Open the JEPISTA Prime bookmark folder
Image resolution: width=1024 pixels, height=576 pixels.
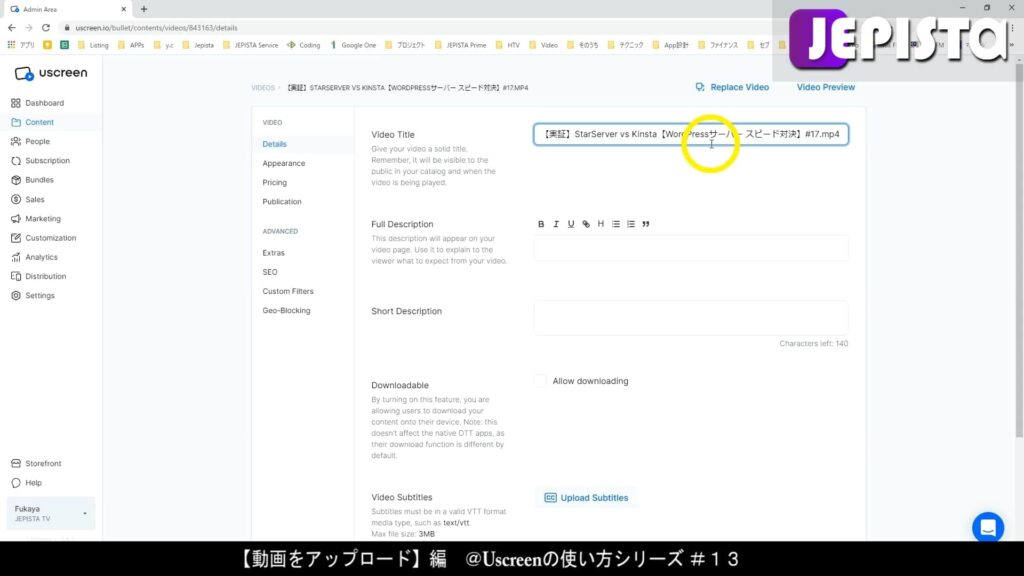coord(460,45)
